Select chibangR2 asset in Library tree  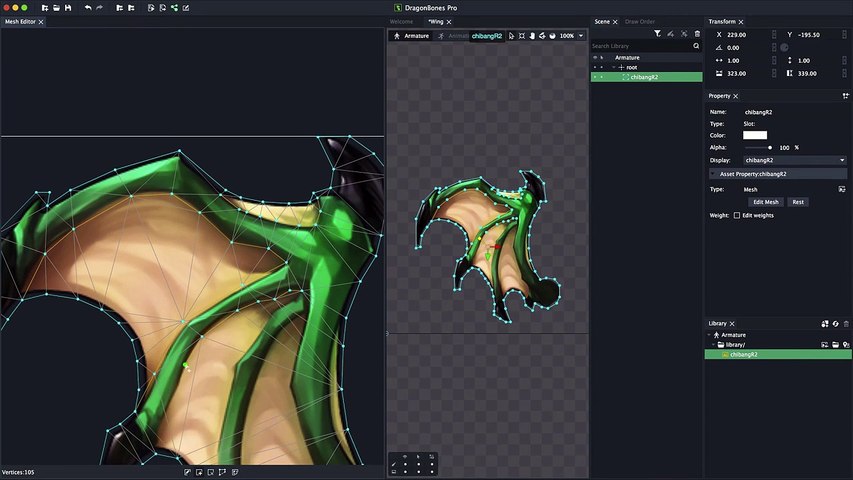(x=778, y=354)
